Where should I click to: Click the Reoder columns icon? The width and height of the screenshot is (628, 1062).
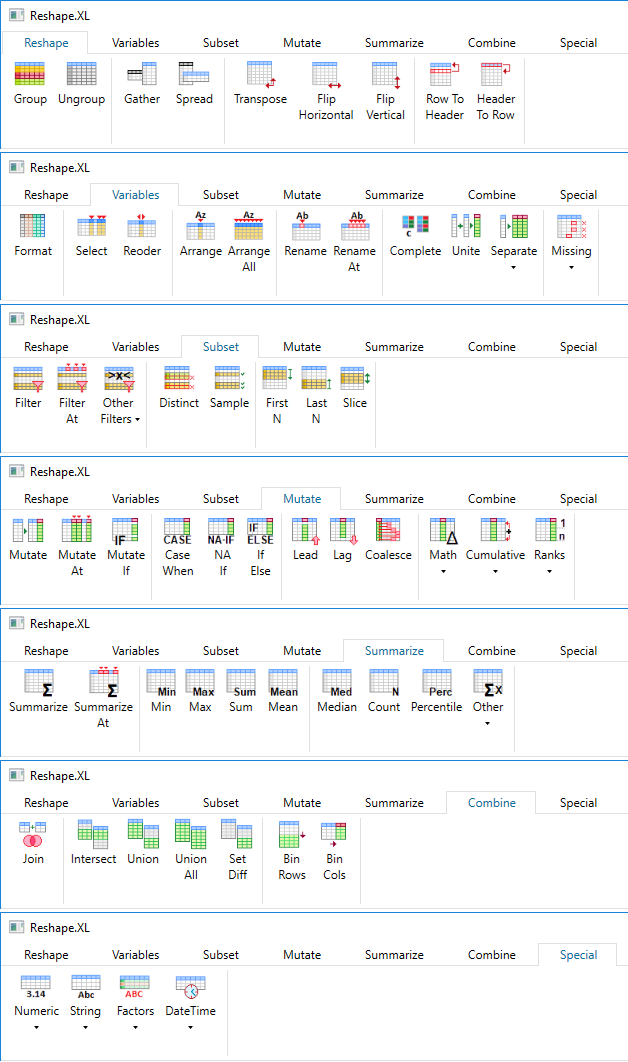tap(142, 226)
